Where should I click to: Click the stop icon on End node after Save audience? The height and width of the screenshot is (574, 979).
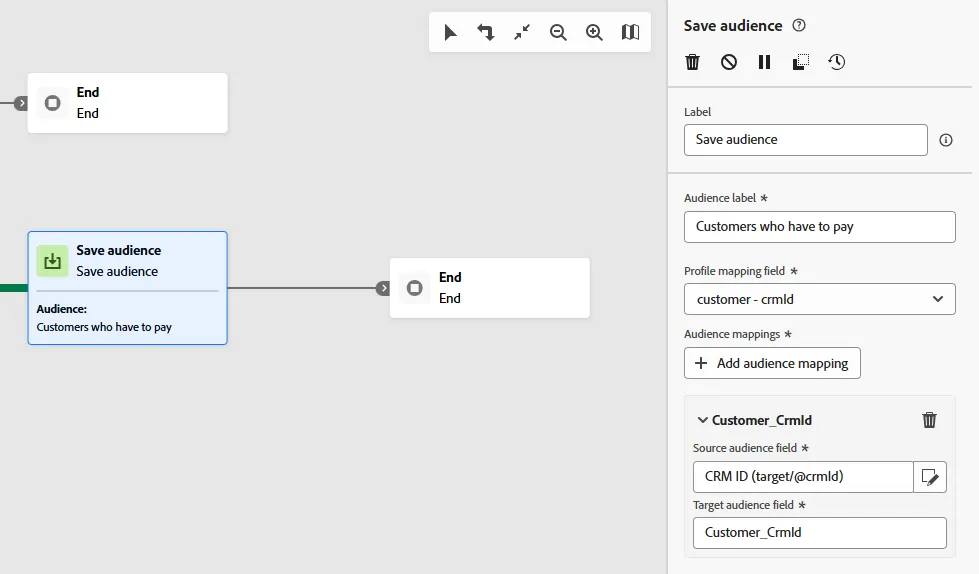coord(415,288)
